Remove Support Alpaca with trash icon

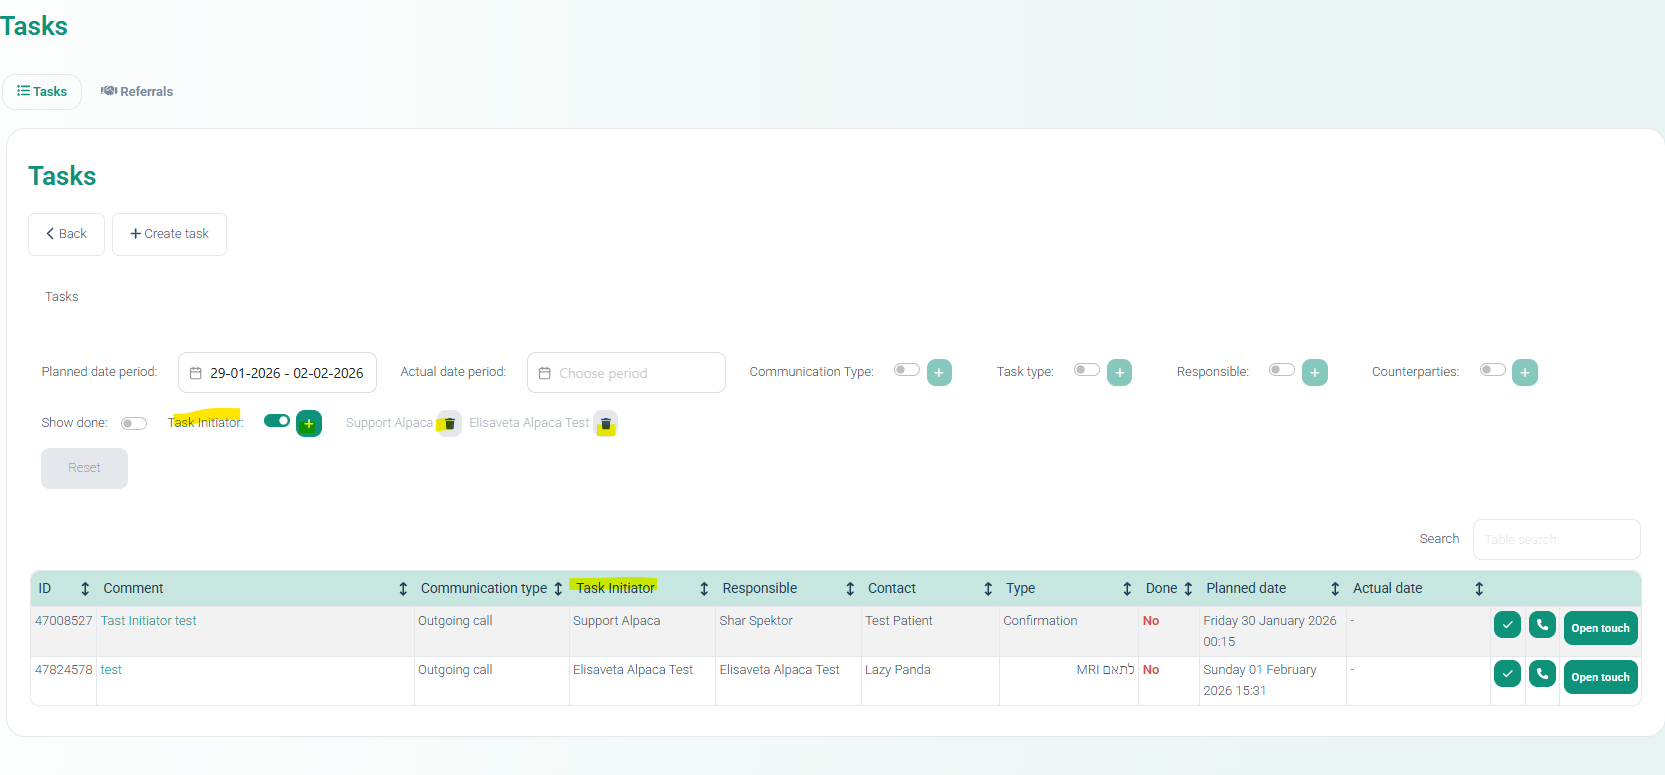click(x=449, y=424)
